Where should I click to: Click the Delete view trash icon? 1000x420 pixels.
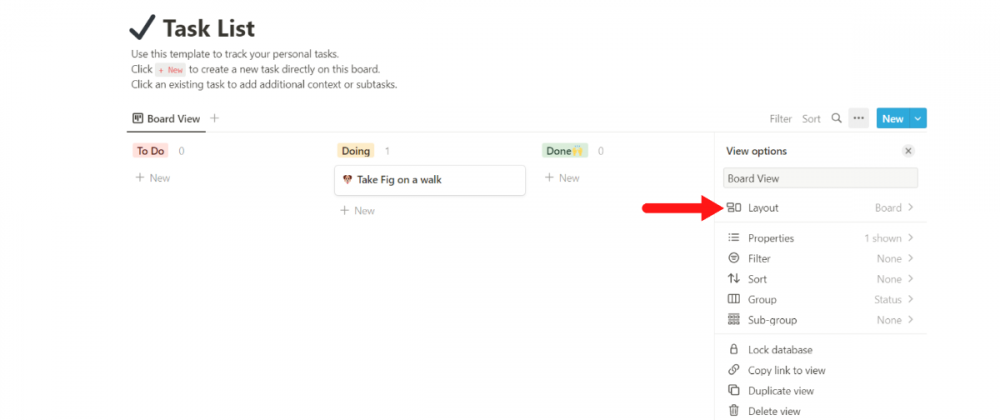(734, 411)
